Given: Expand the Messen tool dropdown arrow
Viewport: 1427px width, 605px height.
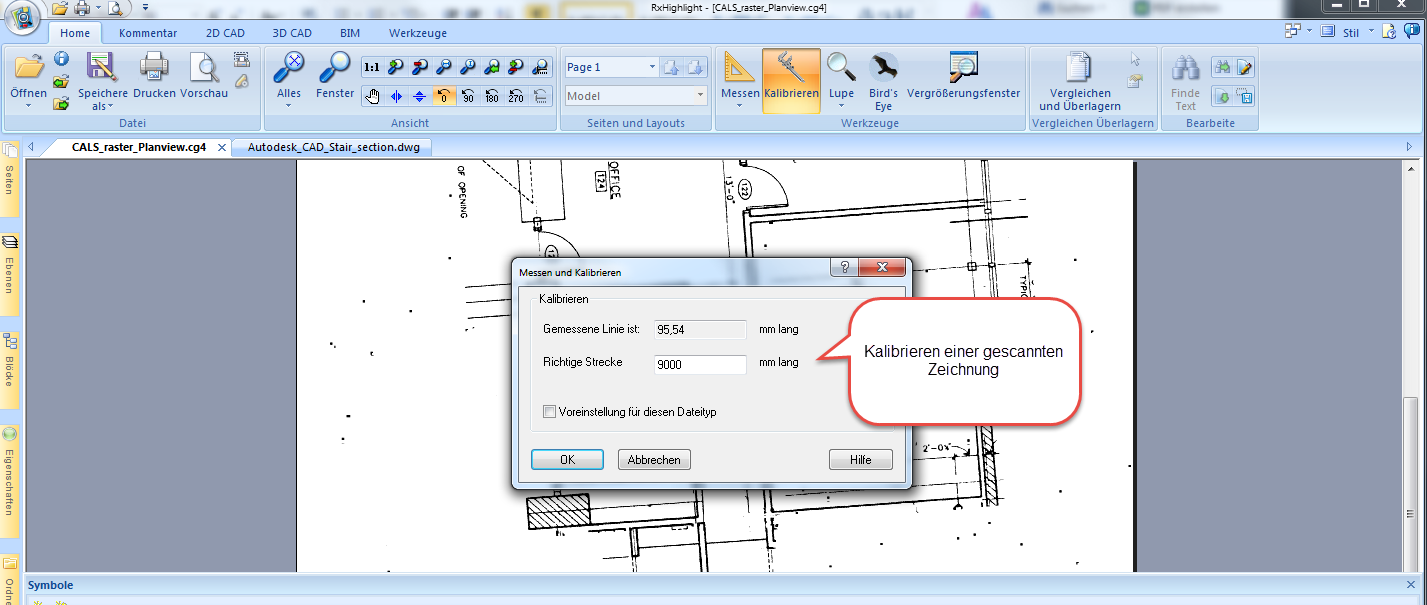Looking at the screenshot, I should [740, 105].
